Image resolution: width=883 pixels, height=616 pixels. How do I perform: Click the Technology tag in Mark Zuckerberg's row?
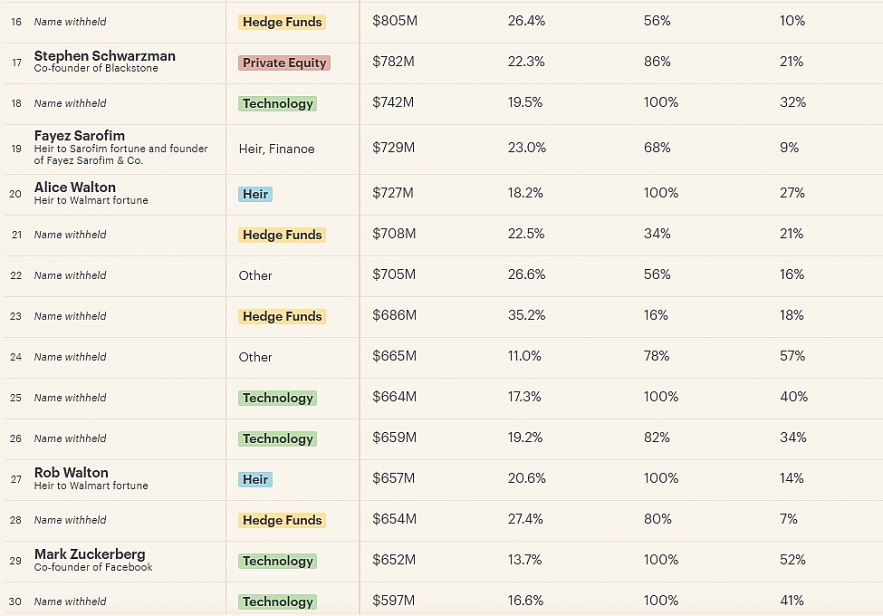click(277, 561)
